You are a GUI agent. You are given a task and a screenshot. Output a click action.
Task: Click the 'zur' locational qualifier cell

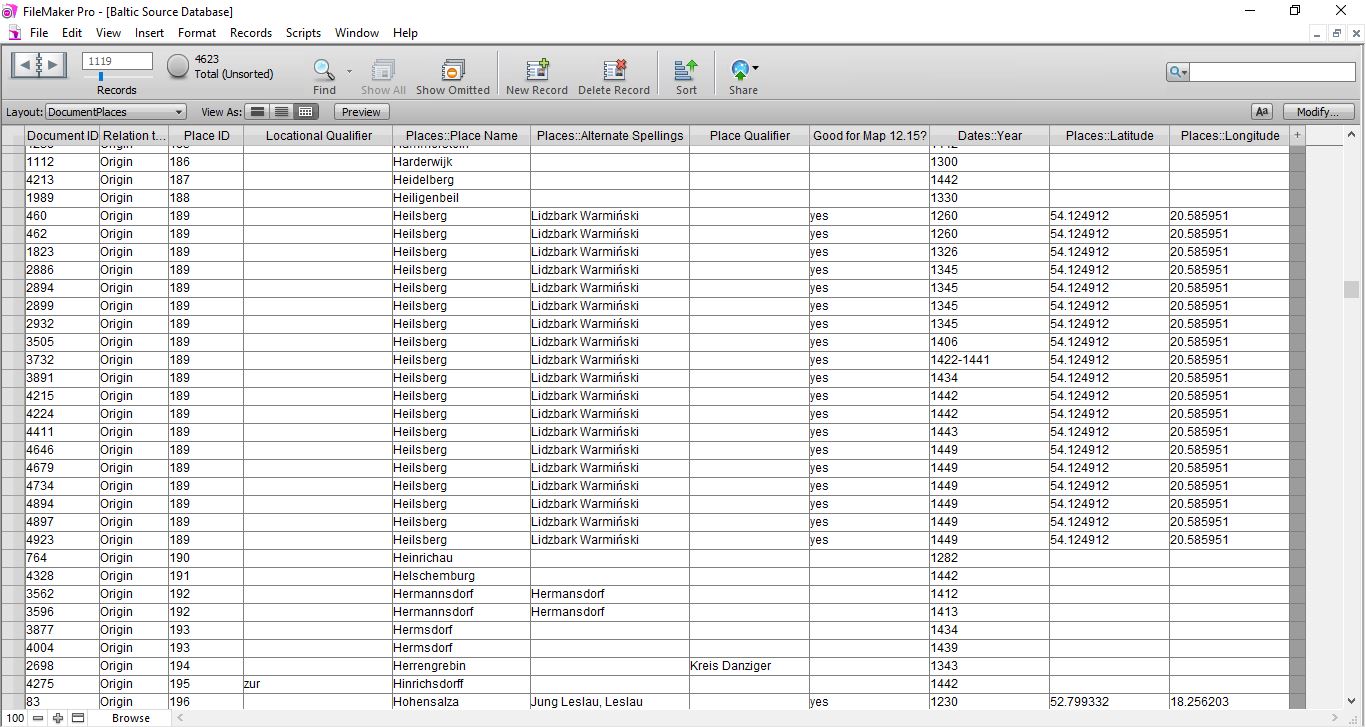point(318,684)
